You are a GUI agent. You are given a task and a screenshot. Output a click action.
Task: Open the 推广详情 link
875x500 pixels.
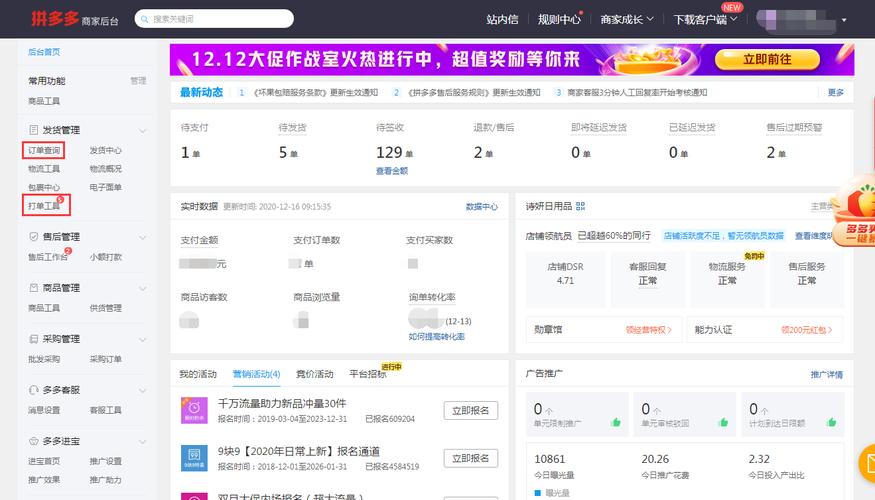[x=826, y=374]
